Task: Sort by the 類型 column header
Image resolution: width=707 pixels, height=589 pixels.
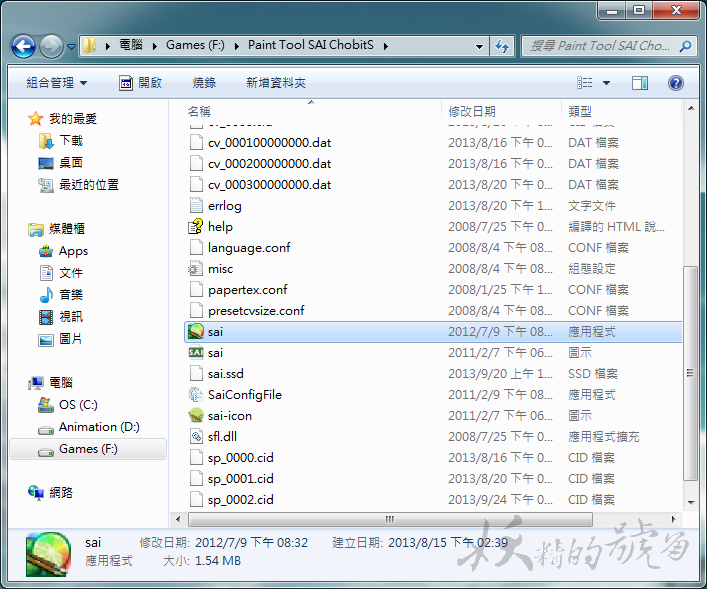Action: pyautogui.click(x=580, y=111)
